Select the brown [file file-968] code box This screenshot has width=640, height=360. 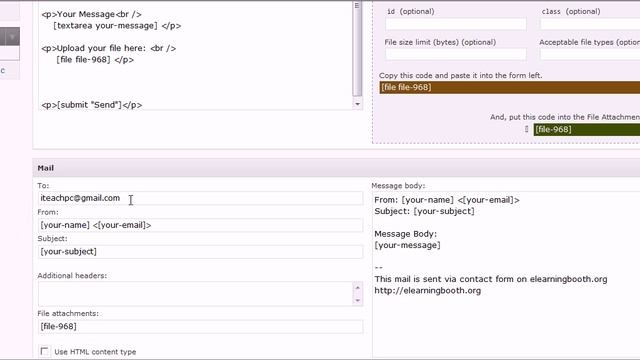point(509,87)
